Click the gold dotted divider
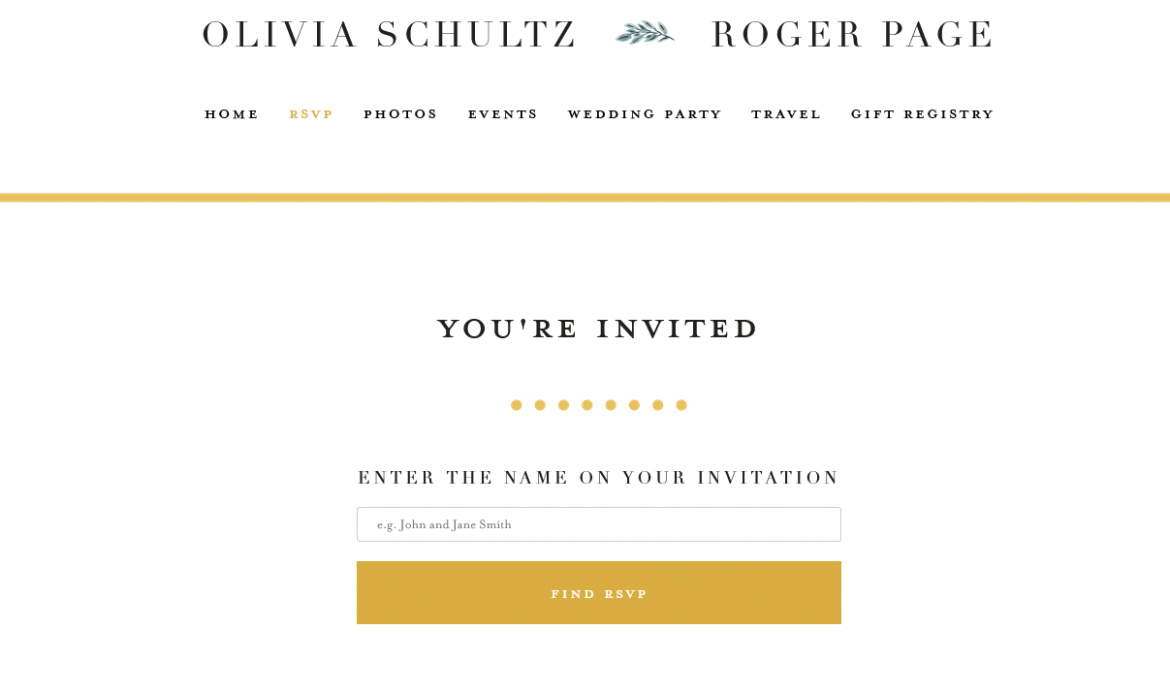The width and height of the screenshot is (1170, 692). [x=599, y=405]
